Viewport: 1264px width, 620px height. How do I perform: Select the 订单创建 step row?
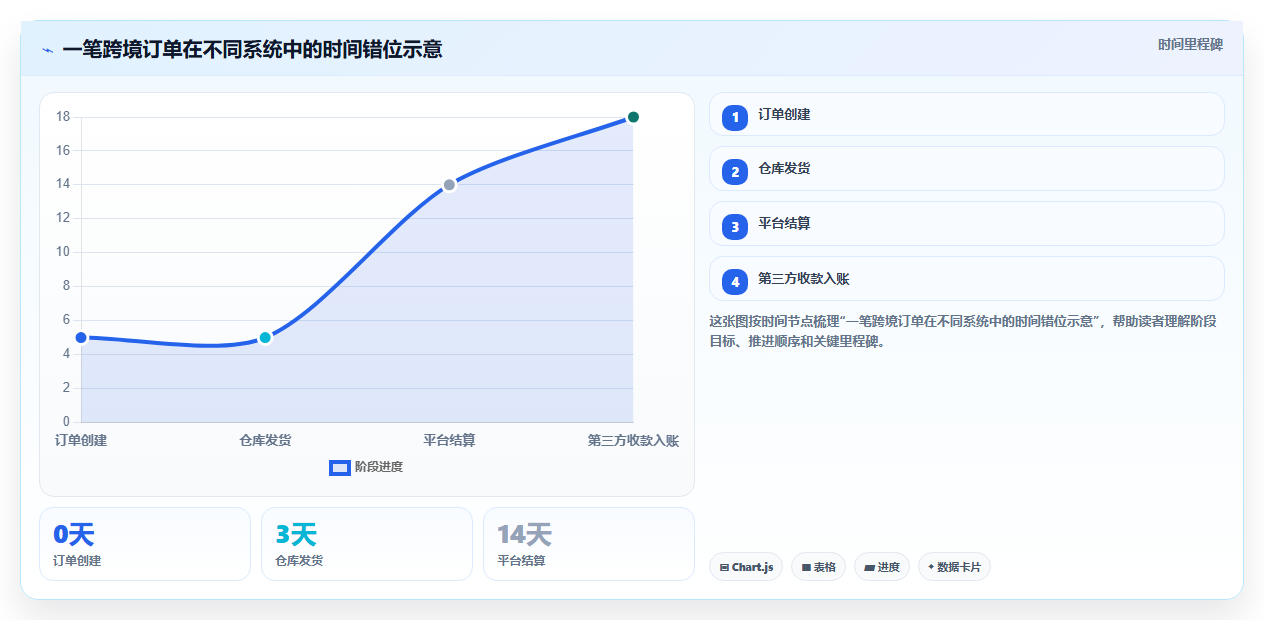[966, 114]
